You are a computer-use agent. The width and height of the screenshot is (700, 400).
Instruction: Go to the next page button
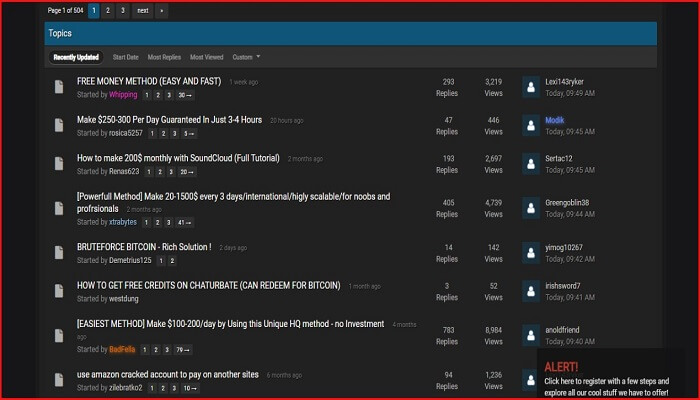coord(143,10)
